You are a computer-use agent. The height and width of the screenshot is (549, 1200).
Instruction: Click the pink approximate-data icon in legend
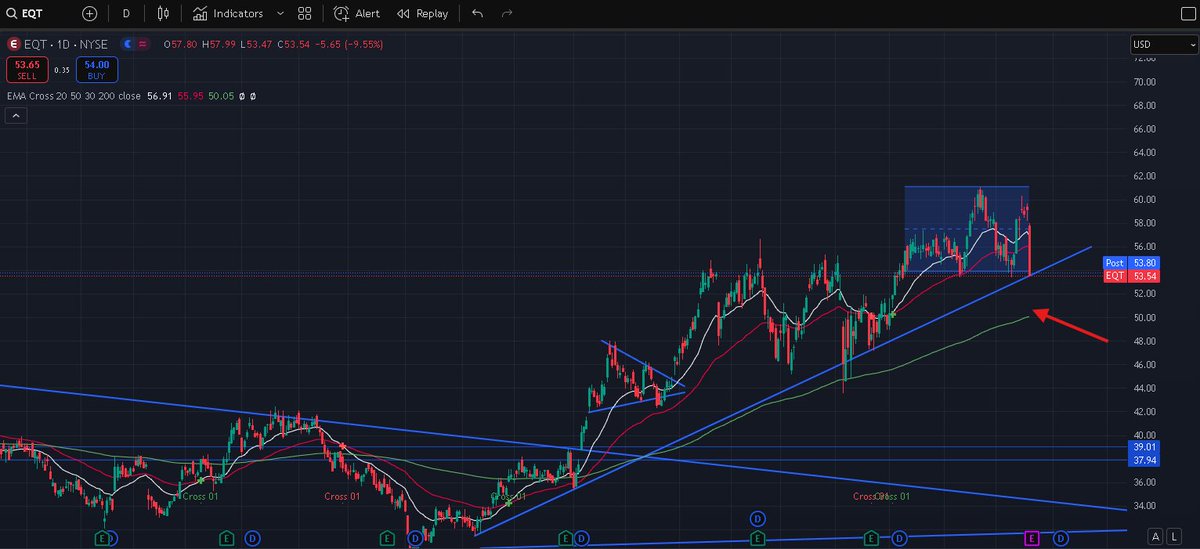[x=143, y=45]
